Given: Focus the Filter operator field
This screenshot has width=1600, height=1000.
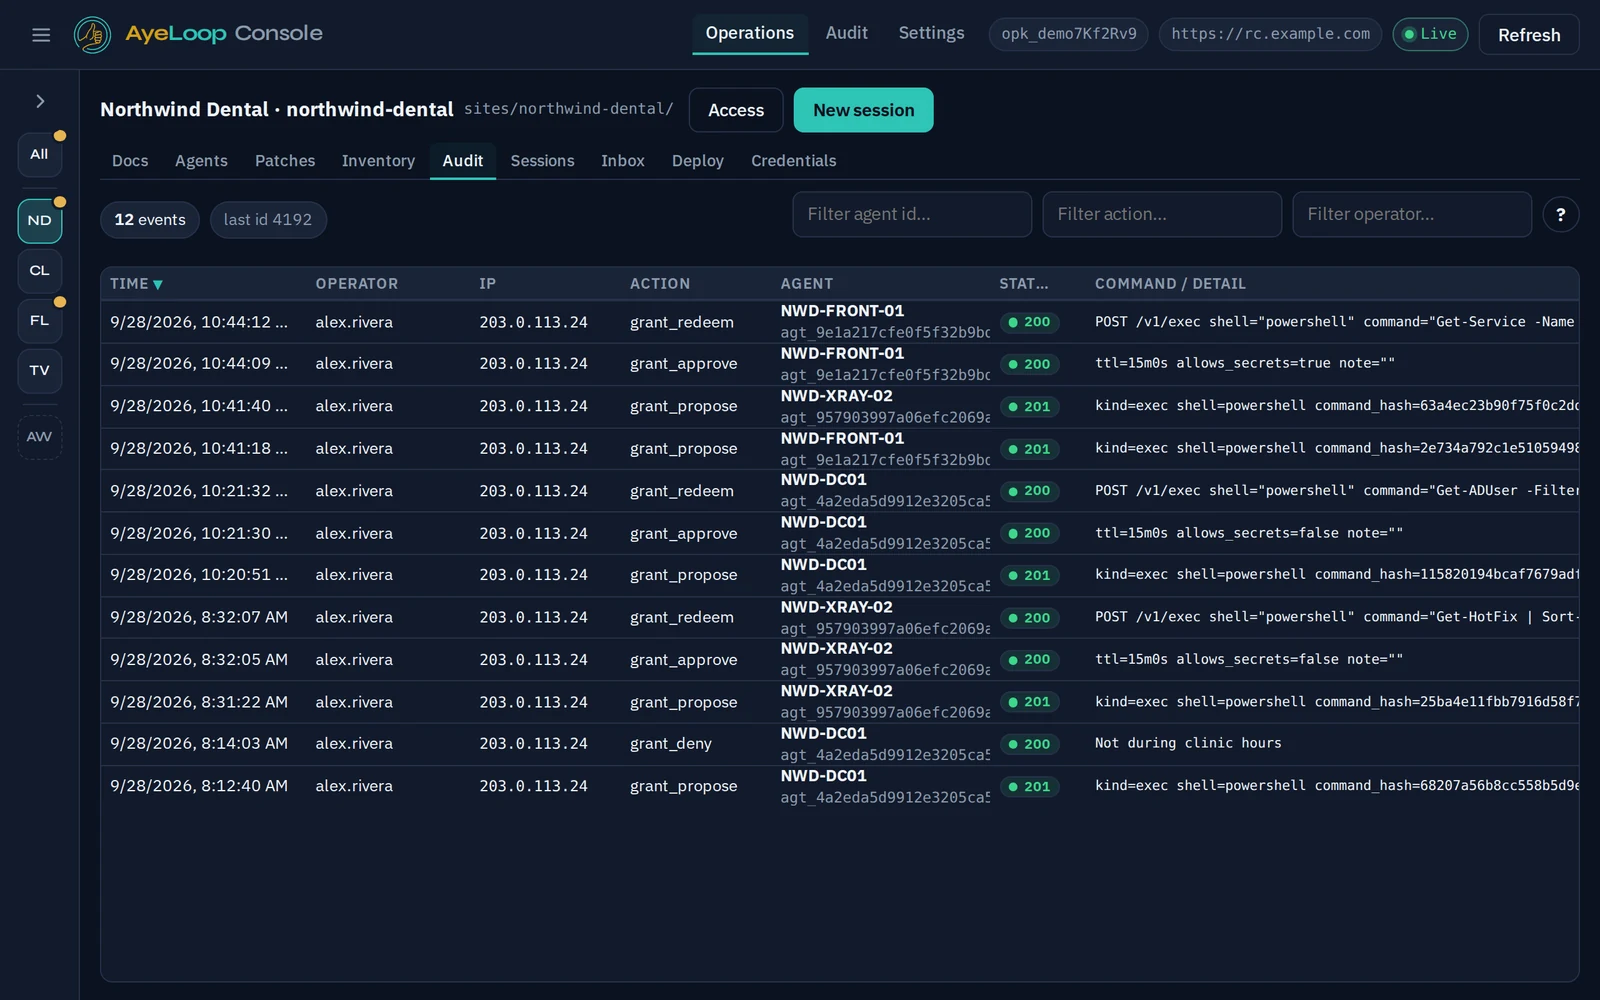Looking at the screenshot, I should [x=1412, y=215].
